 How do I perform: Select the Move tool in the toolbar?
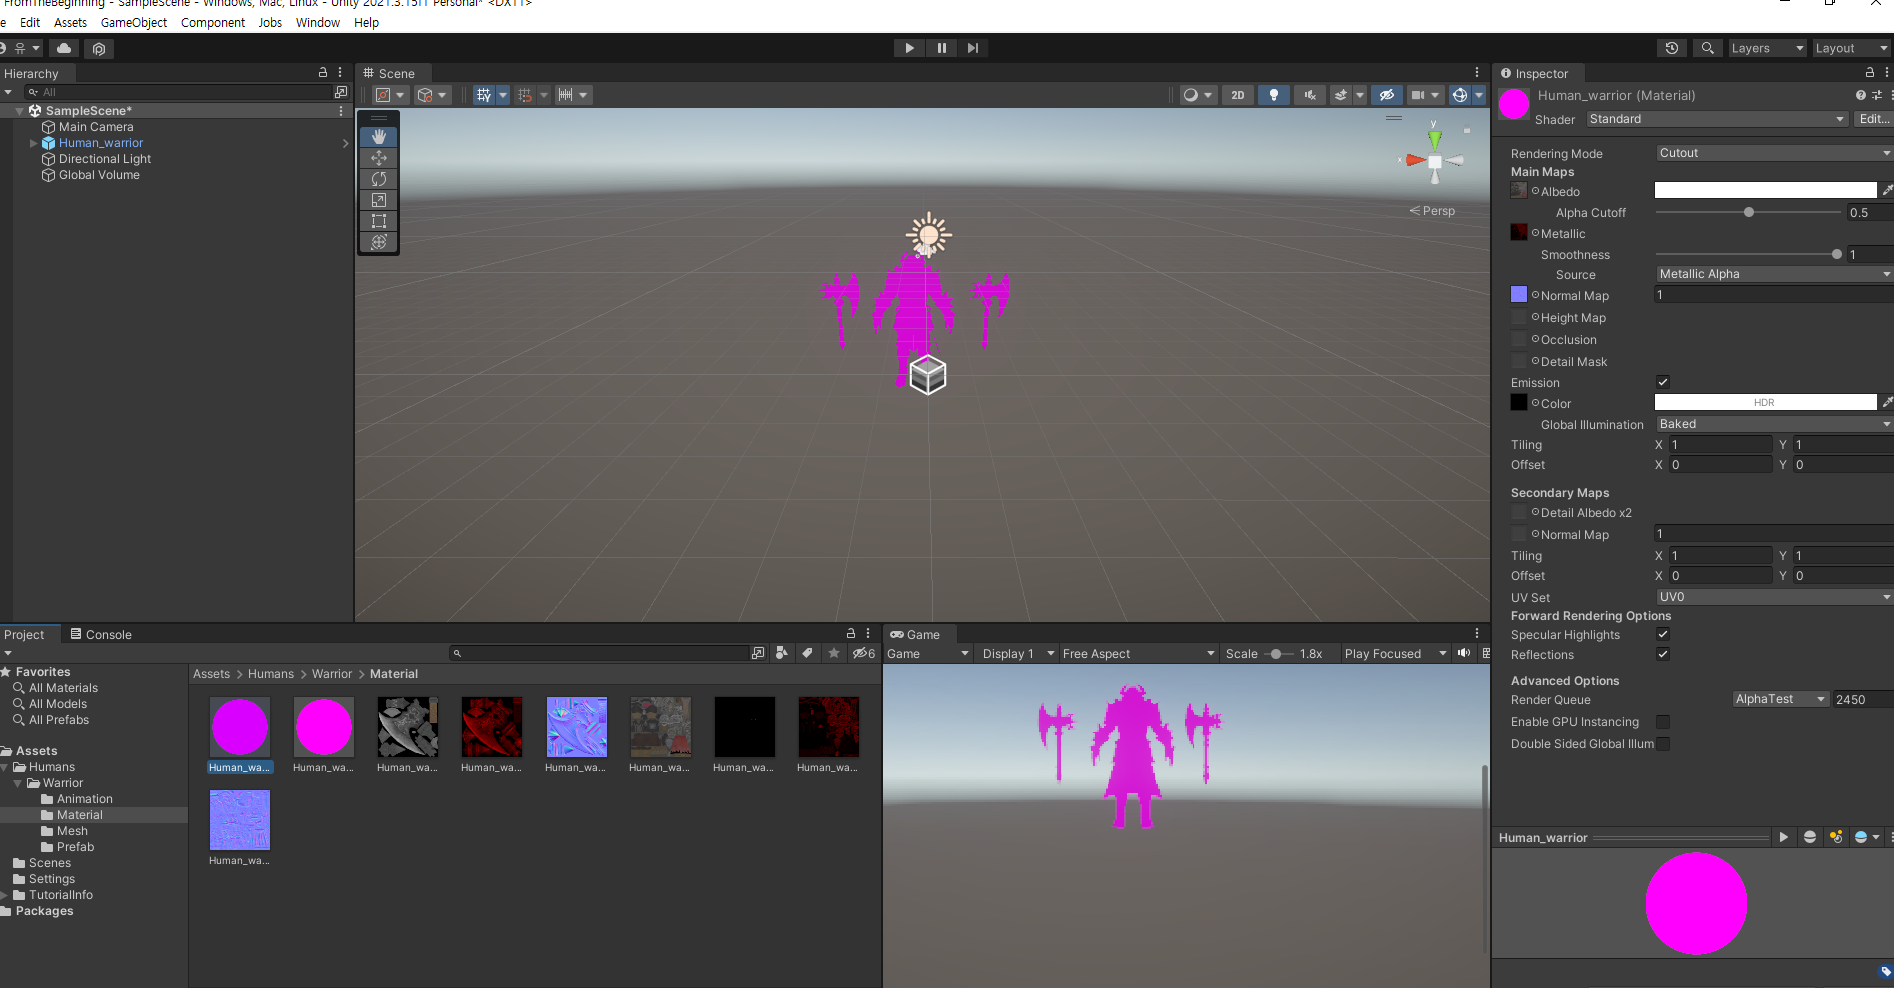[379, 158]
